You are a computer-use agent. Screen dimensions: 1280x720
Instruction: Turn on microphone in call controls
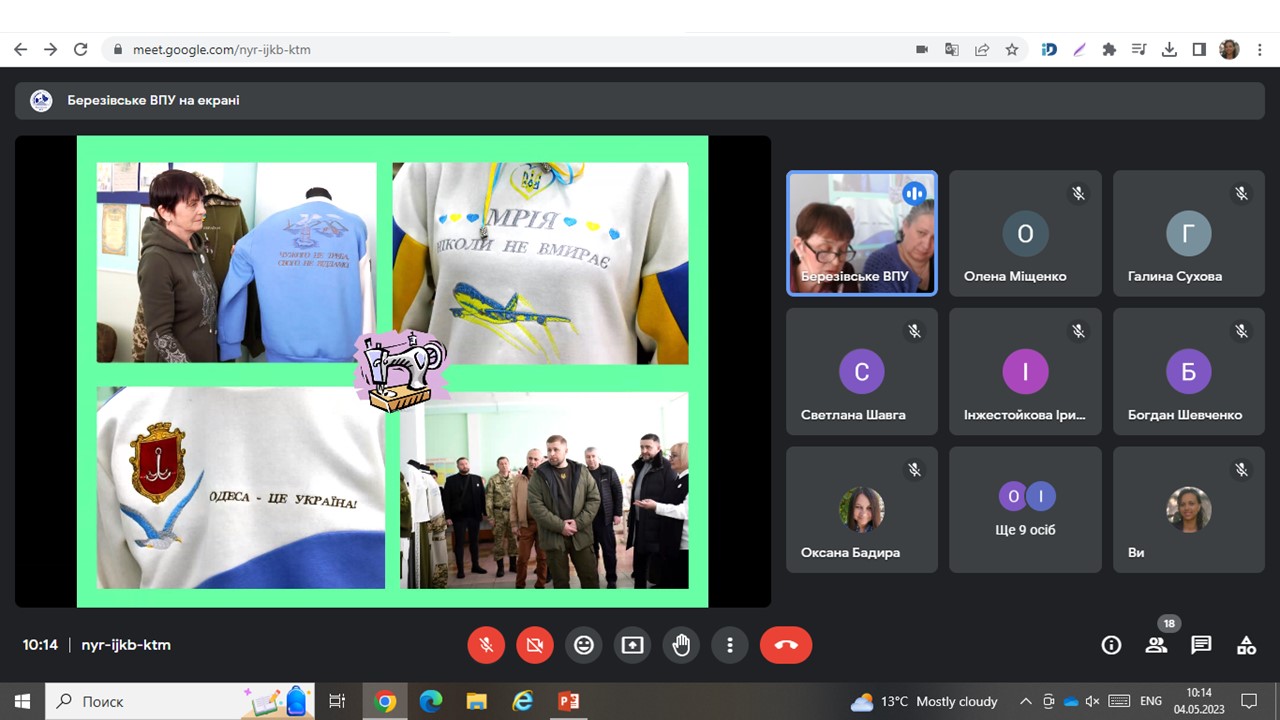point(486,645)
